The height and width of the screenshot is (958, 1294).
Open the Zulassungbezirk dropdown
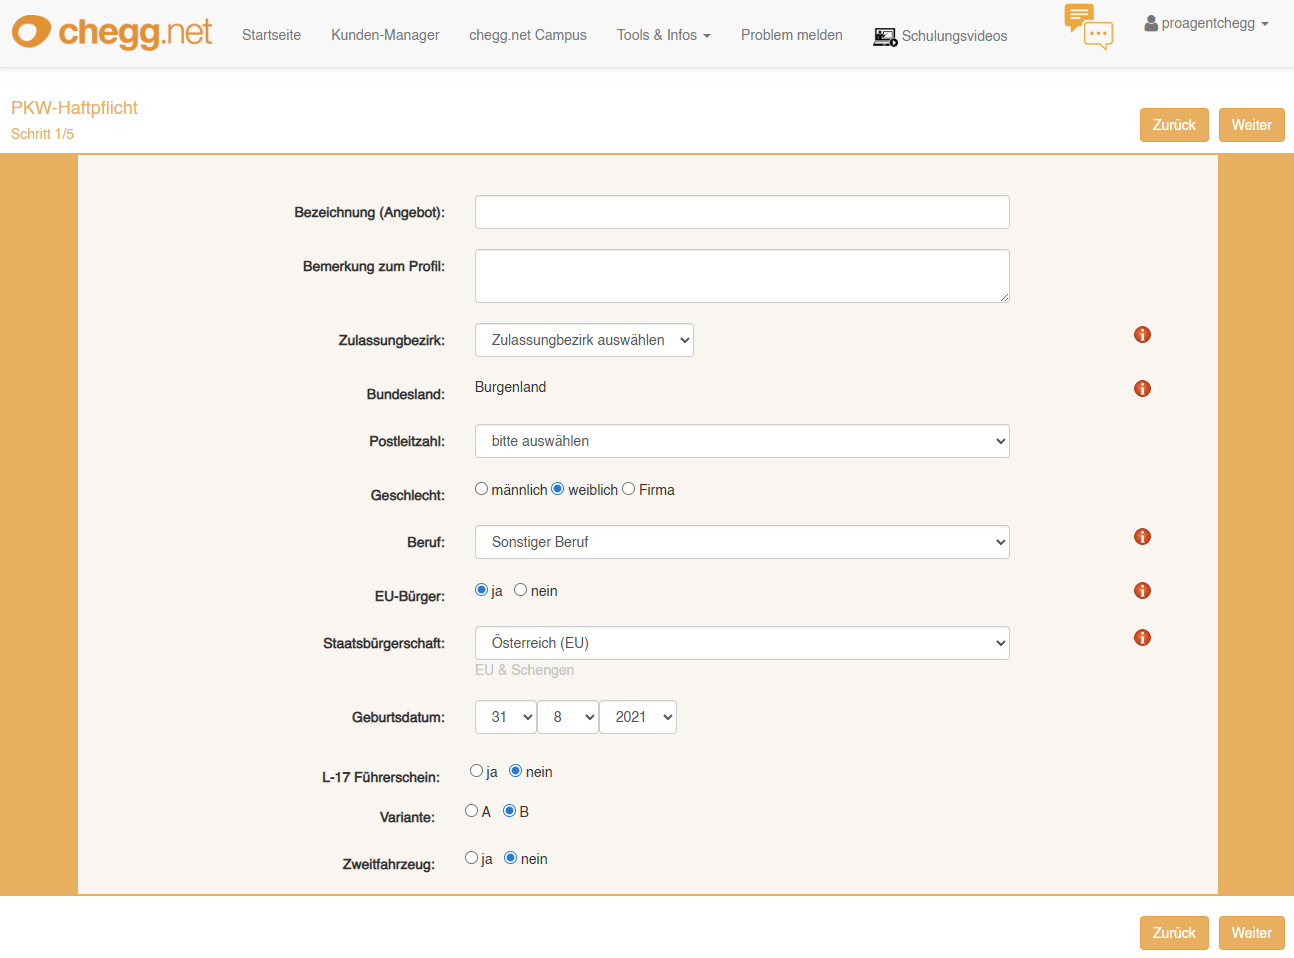tap(584, 340)
